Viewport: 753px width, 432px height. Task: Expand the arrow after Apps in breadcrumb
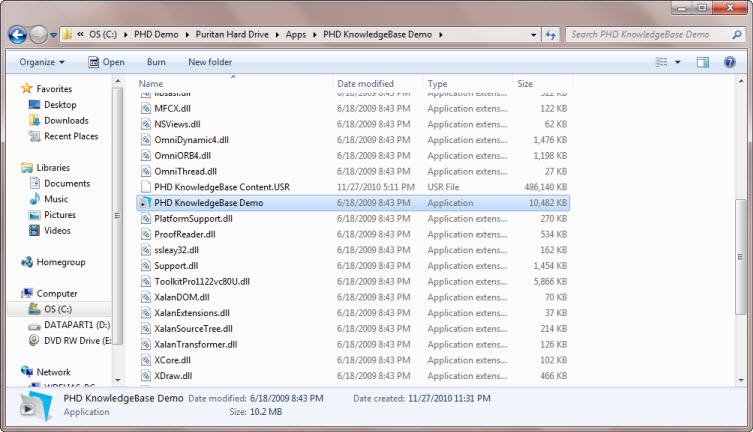315,35
